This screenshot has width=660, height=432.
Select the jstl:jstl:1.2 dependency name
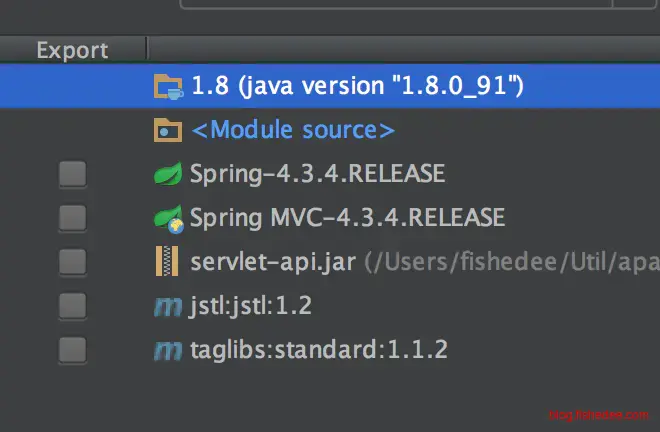coord(251,305)
